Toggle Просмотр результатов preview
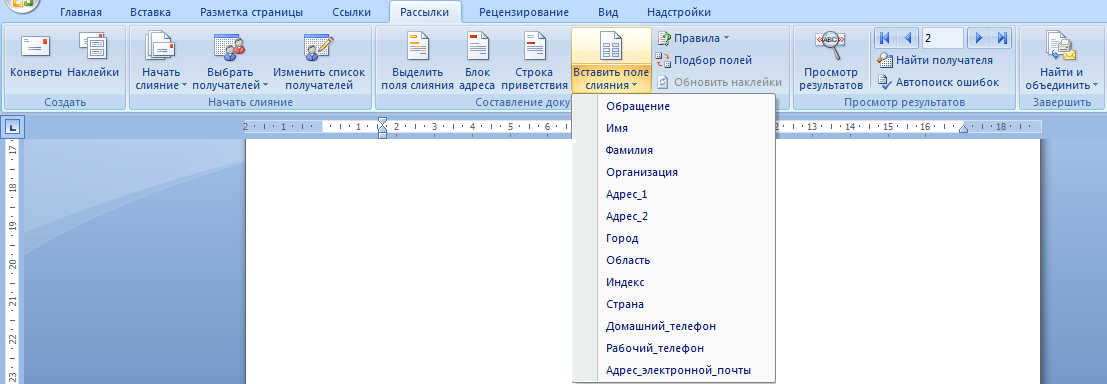Image resolution: width=1107 pixels, height=384 pixels. pyautogui.click(x=831, y=61)
